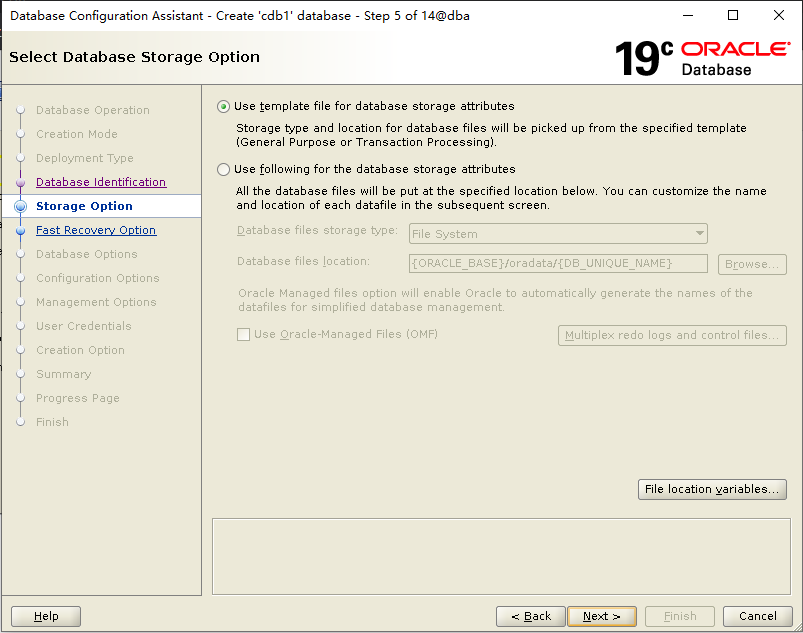Screen dimensions: 803x633
Task: Click Management Options step label
Action: pyautogui.click(x=96, y=303)
